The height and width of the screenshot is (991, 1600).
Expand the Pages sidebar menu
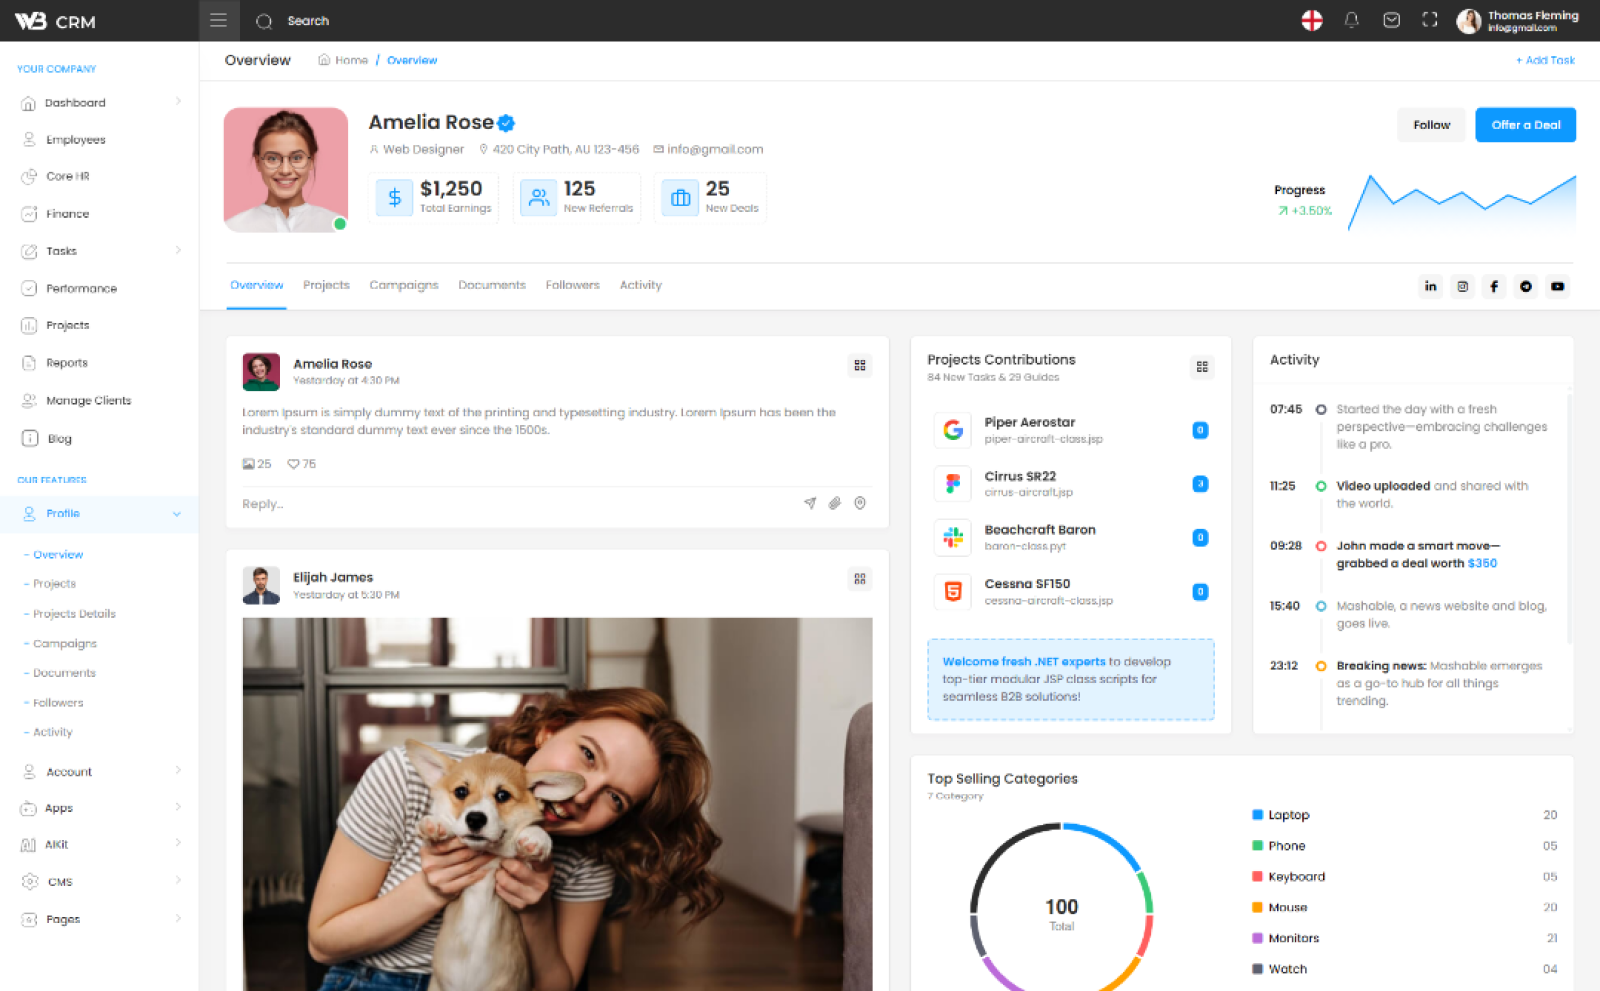tap(99, 919)
